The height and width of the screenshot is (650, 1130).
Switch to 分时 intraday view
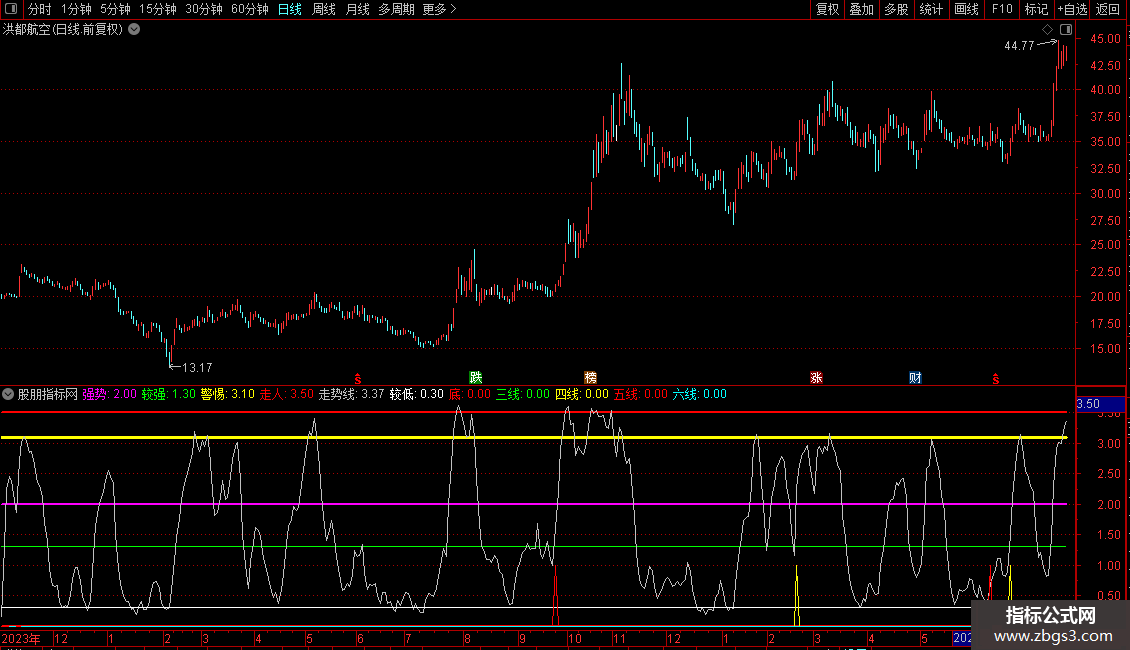[40, 9]
